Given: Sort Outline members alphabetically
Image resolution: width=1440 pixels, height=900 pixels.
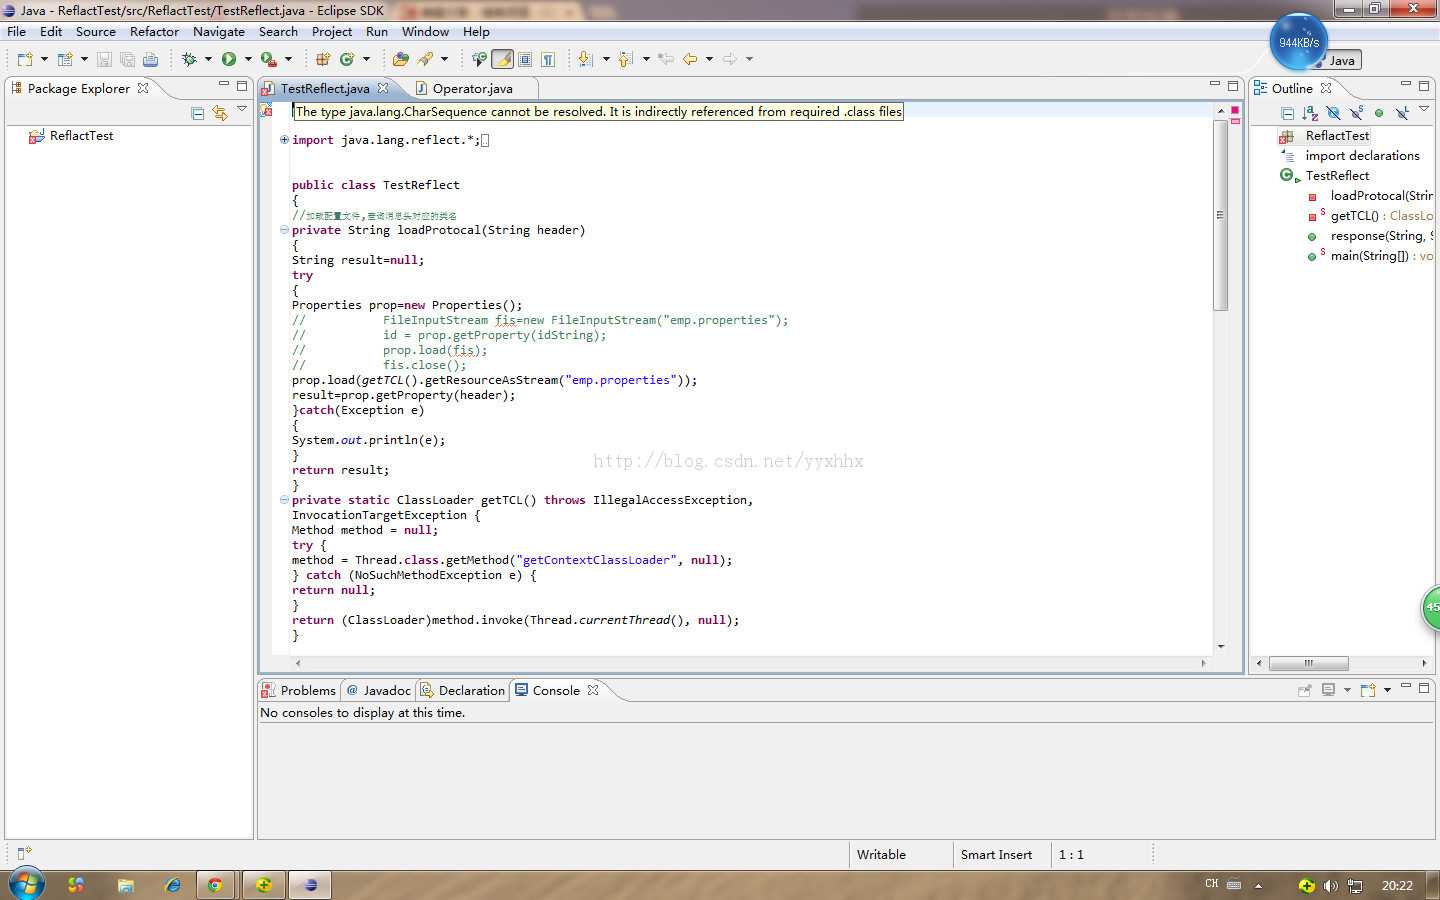Looking at the screenshot, I should click(x=1310, y=113).
